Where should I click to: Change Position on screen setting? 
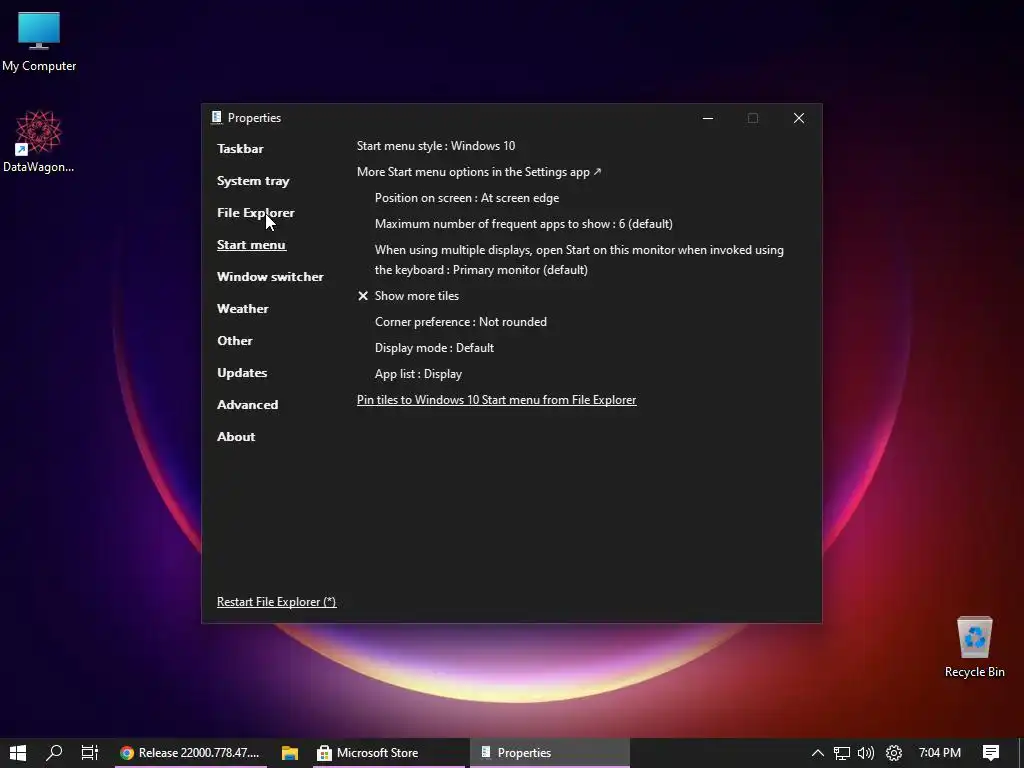467,198
